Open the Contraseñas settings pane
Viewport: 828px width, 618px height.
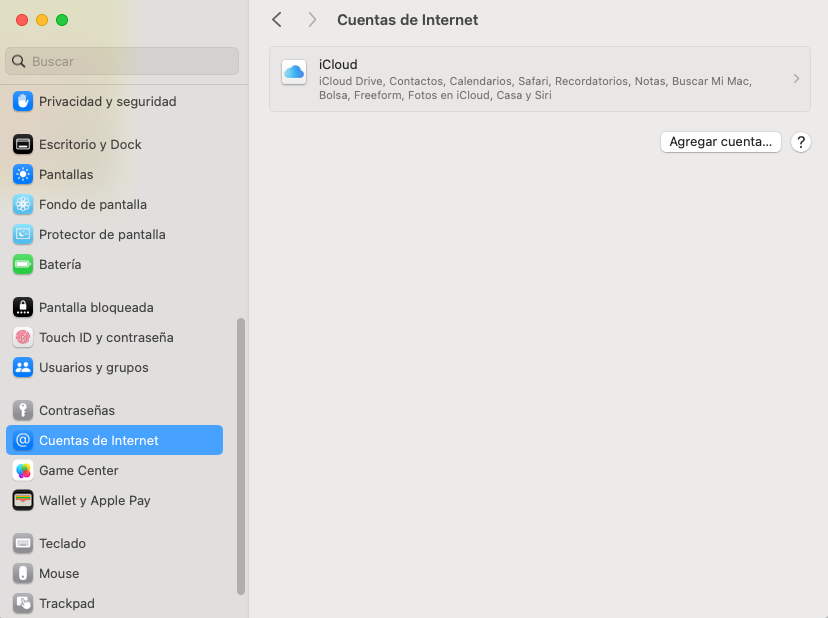[76, 410]
